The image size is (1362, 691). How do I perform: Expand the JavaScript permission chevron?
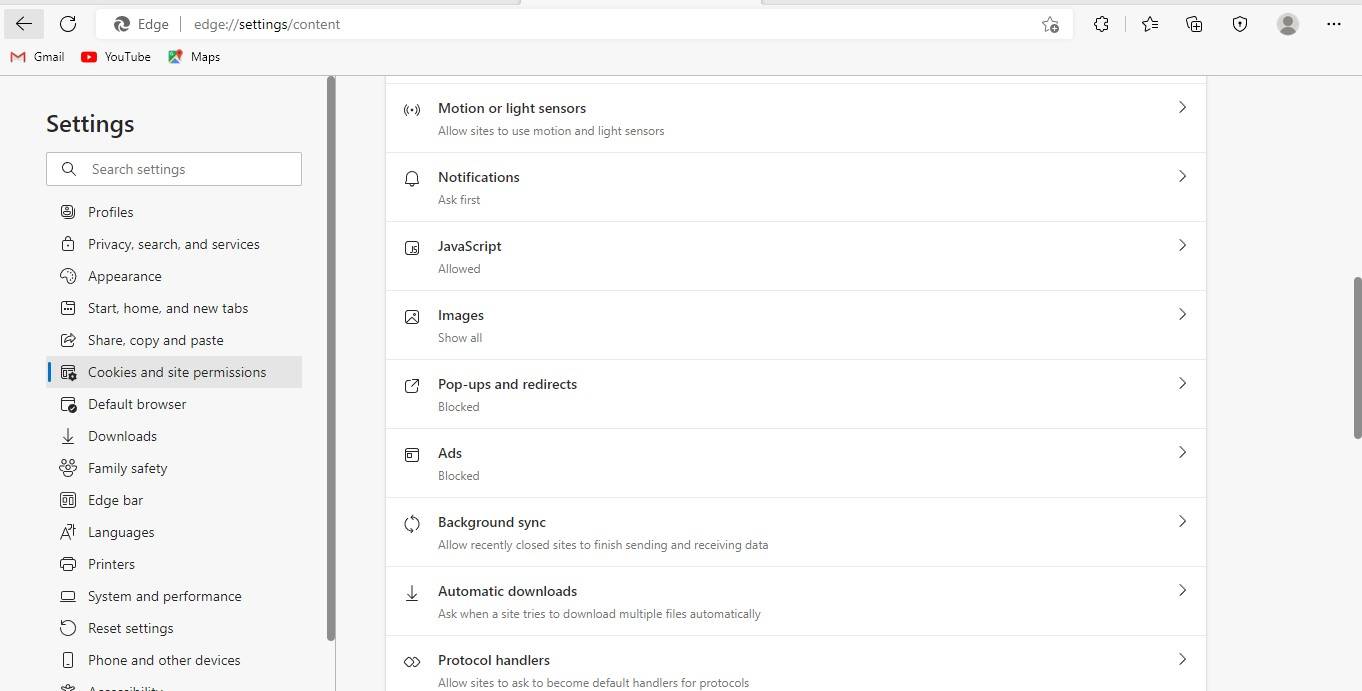pyautogui.click(x=1182, y=245)
